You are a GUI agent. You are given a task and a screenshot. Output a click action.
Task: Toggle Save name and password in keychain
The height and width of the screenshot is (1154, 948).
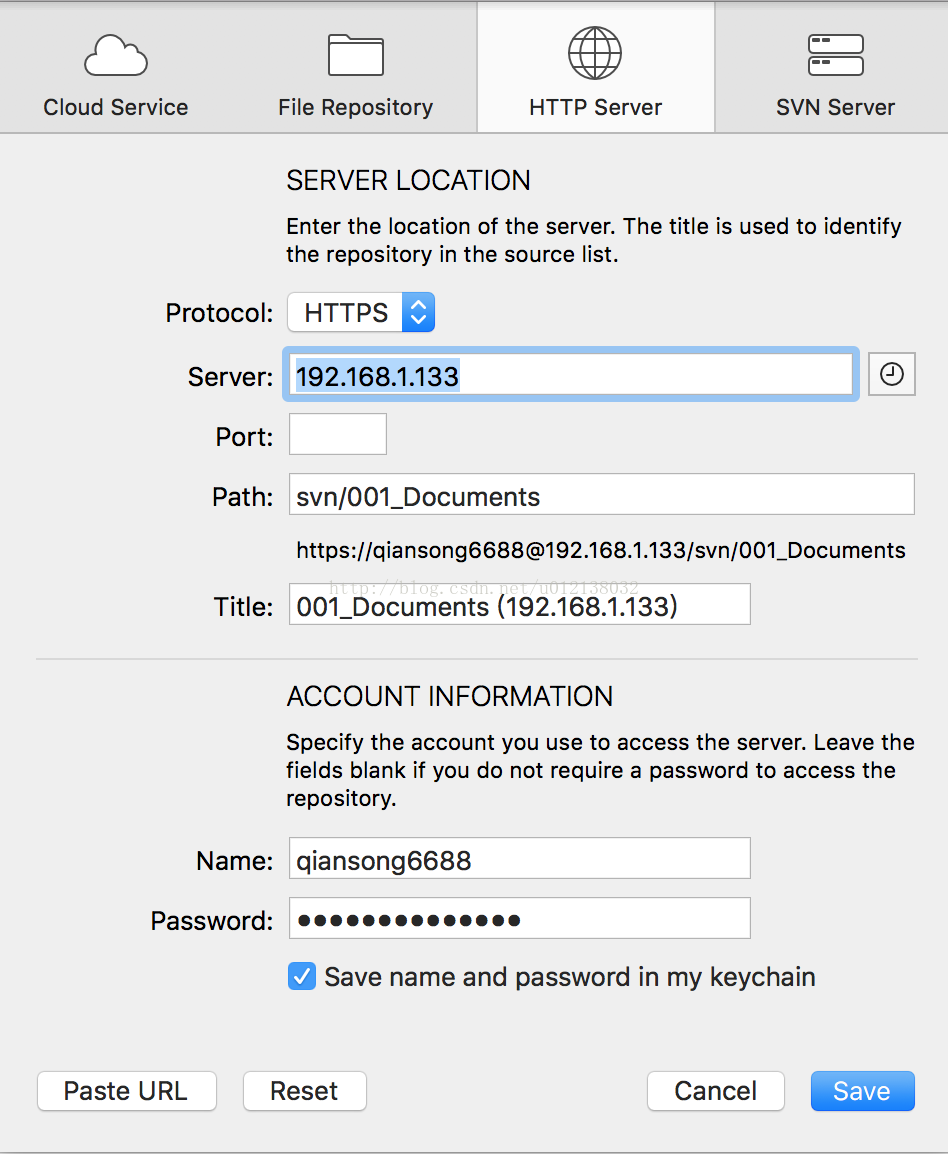[x=302, y=977]
